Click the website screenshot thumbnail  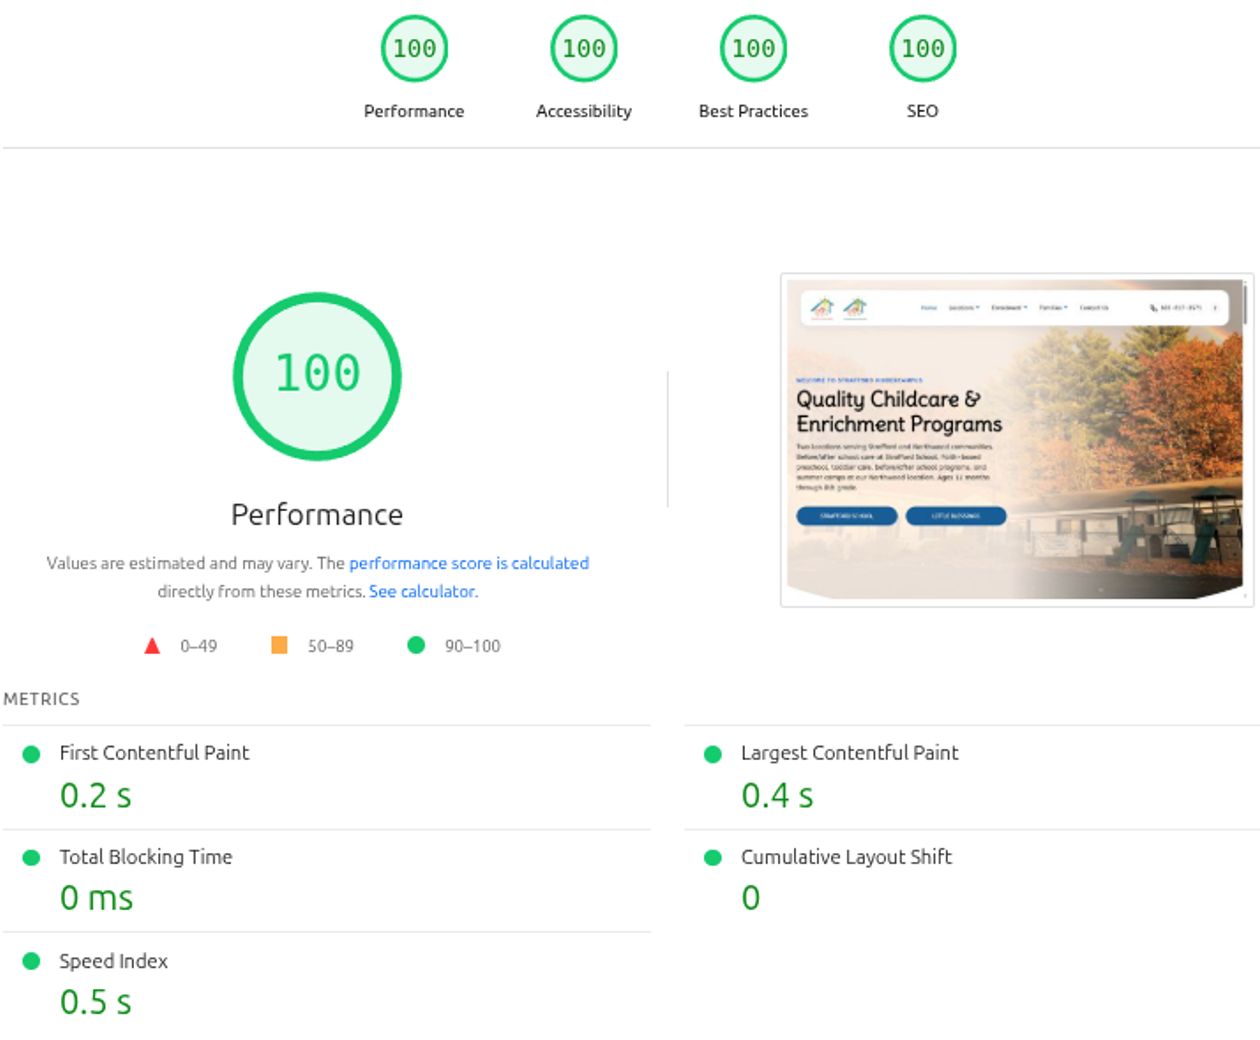coord(1017,438)
